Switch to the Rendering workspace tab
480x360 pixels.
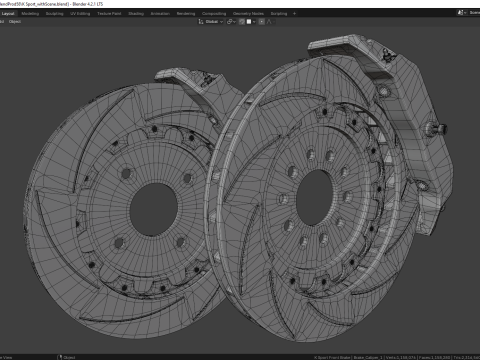click(x=186, y=14)
